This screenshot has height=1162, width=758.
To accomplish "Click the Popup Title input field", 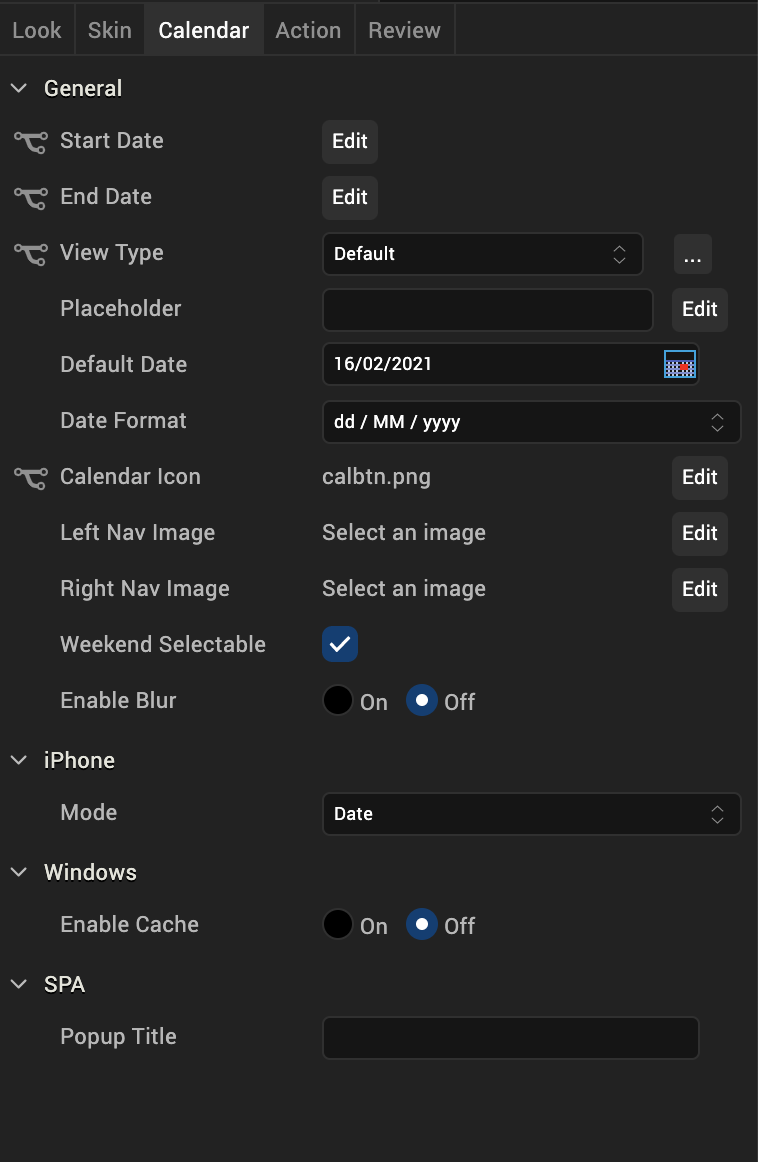I will [x=510, y=1038].
